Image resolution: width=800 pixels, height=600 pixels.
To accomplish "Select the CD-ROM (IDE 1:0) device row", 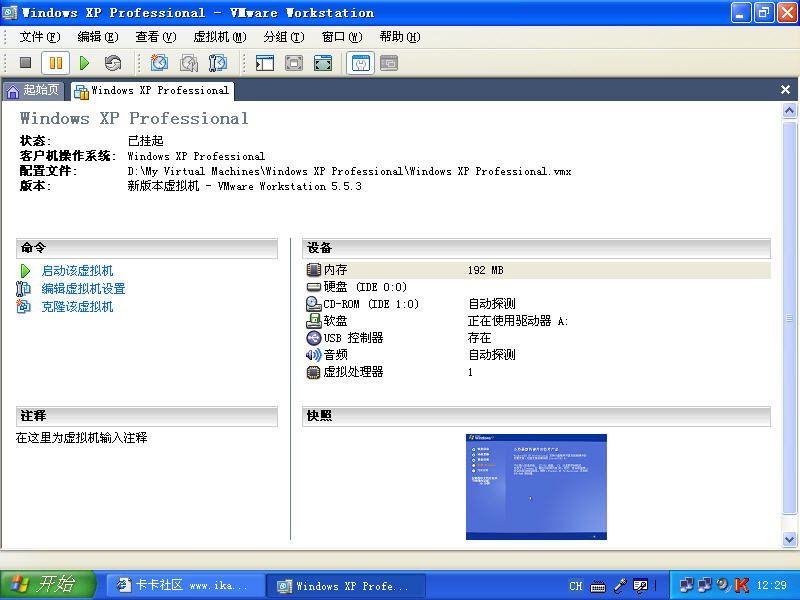I will tap(536, 304).
